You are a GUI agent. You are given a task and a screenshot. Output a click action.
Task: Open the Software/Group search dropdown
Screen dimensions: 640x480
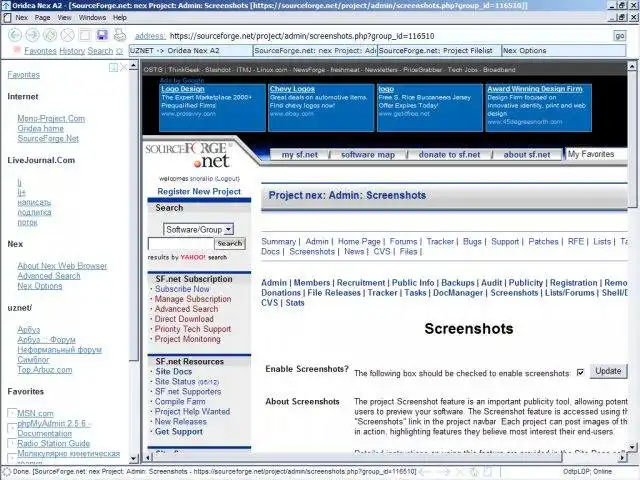[x=198, y=229]
